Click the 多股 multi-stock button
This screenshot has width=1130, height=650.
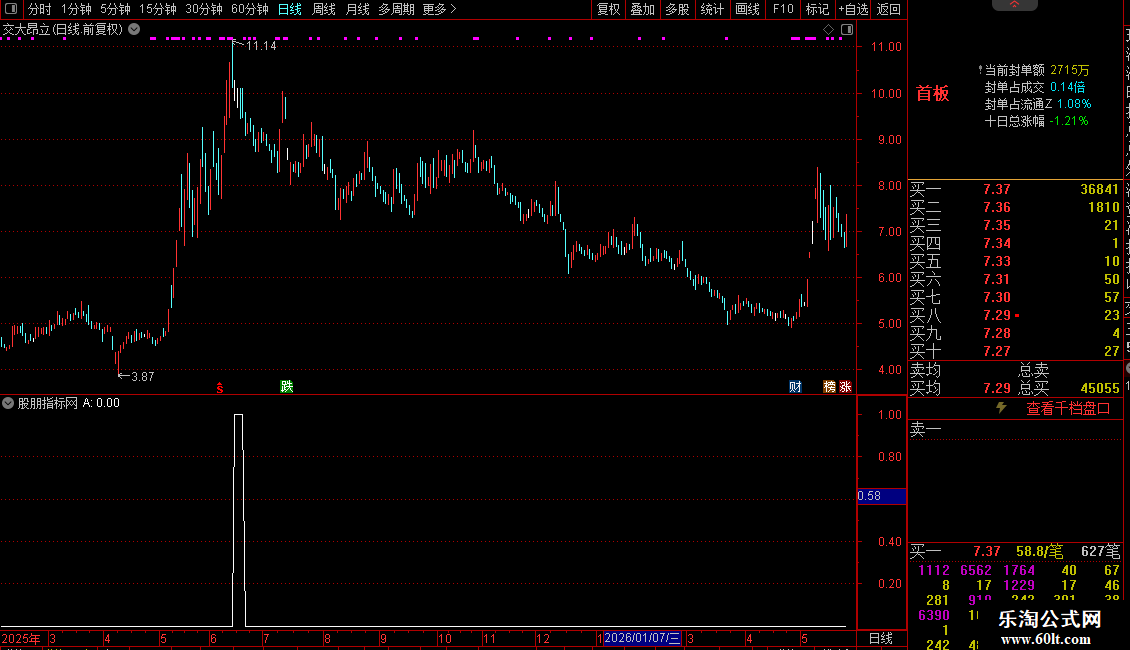pos(677,9)
